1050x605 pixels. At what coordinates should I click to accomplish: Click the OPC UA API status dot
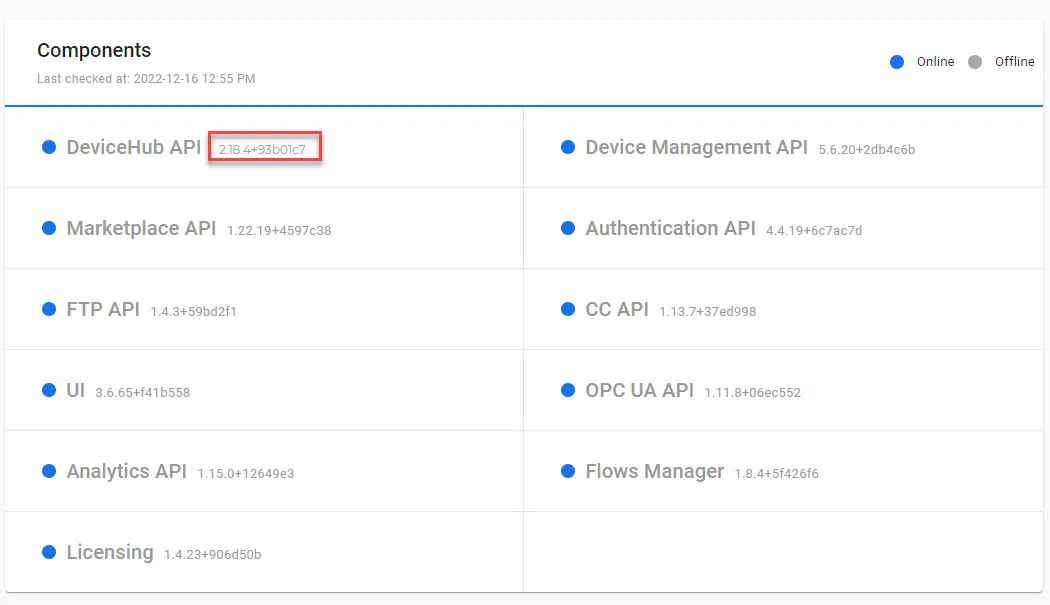(x=568, y=390)
